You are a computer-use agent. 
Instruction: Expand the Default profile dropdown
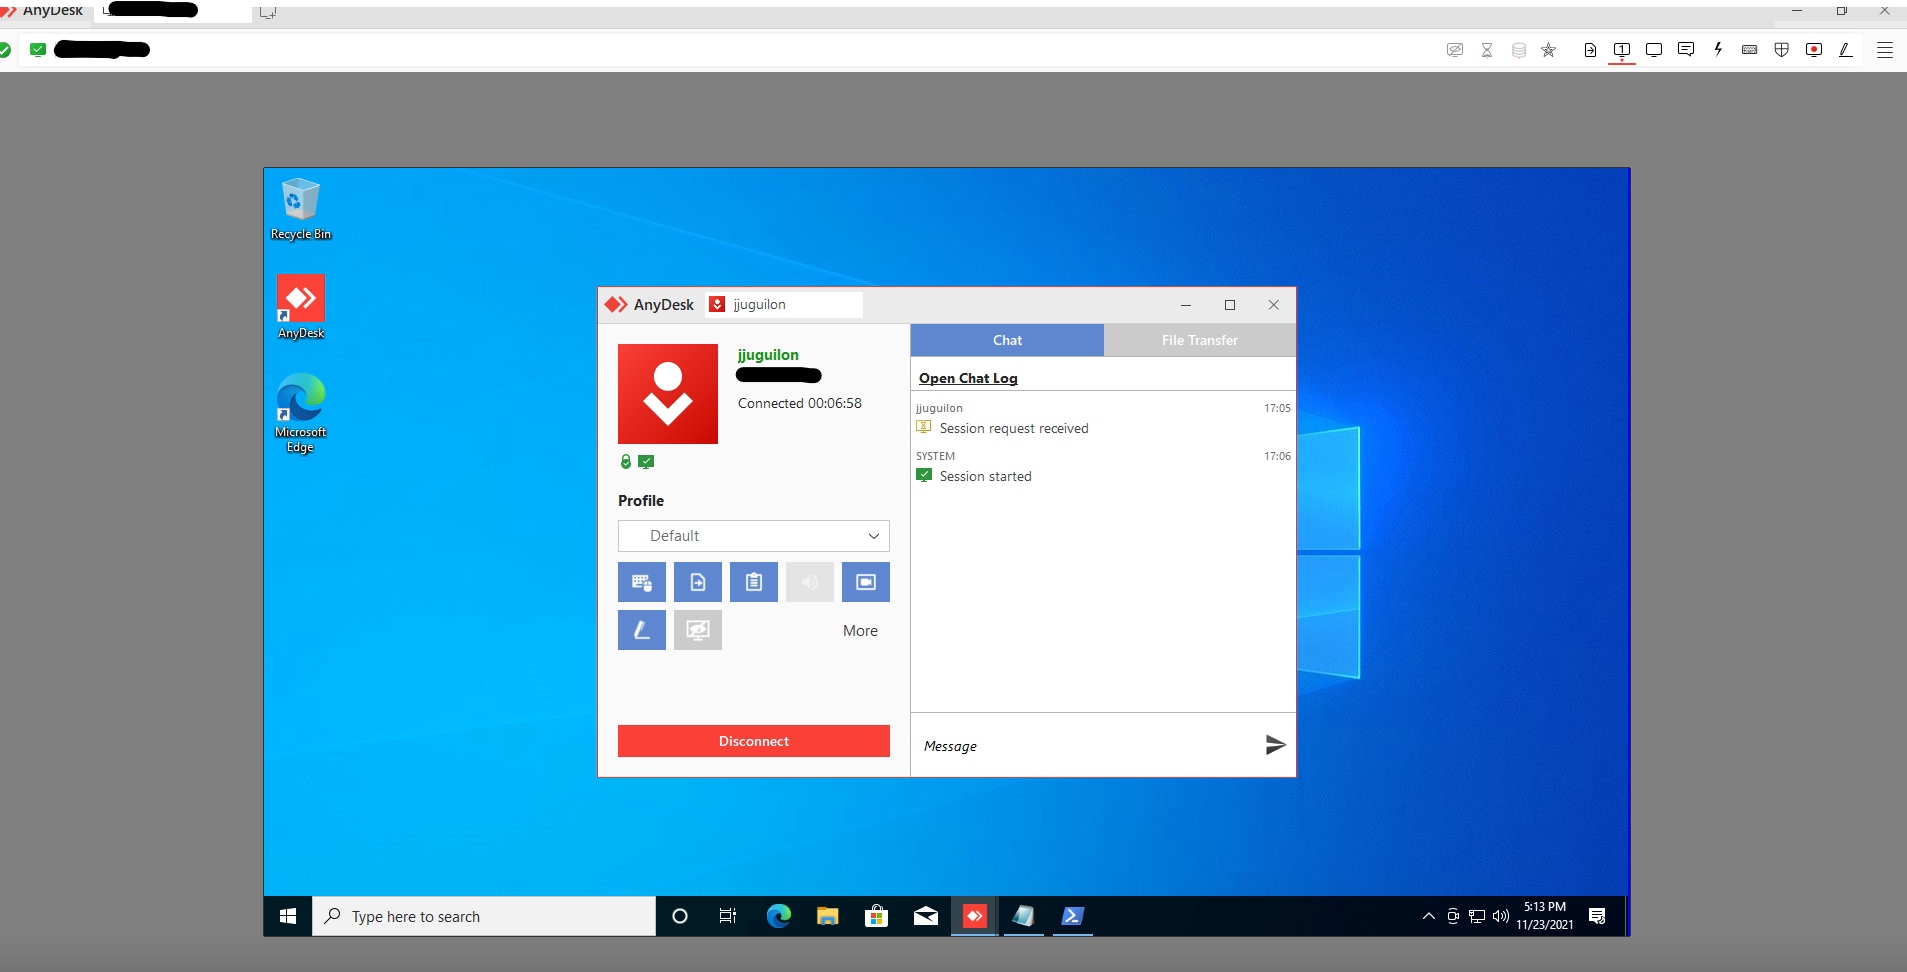754,536
